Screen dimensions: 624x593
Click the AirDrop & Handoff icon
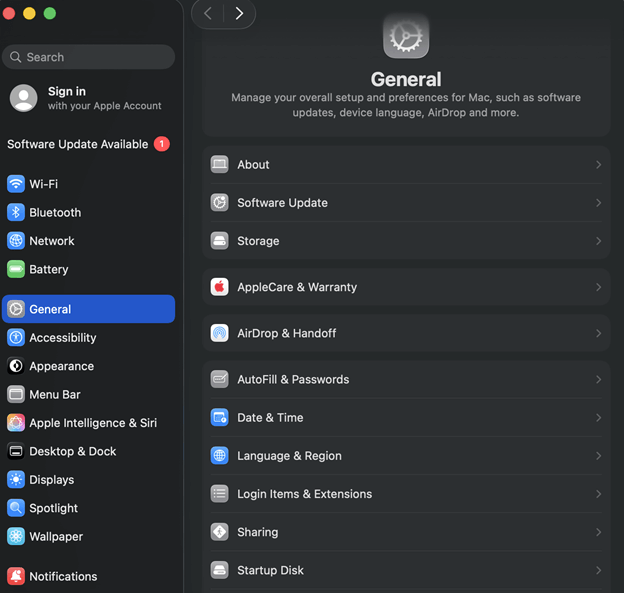click(220, 333)
